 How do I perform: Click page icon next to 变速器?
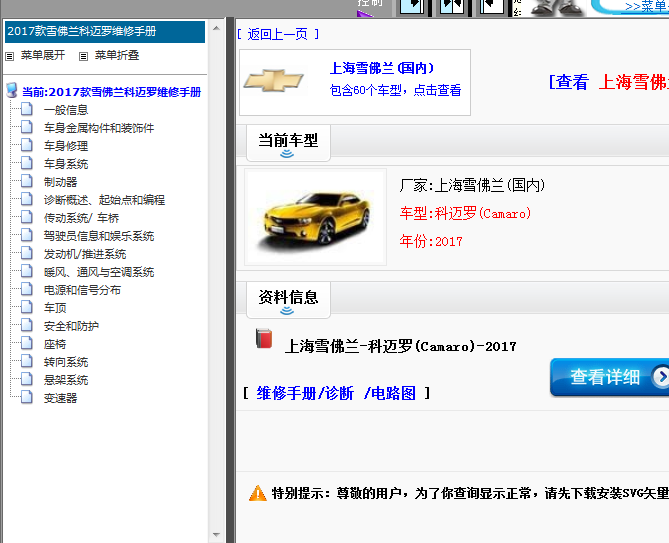(26, 397)
